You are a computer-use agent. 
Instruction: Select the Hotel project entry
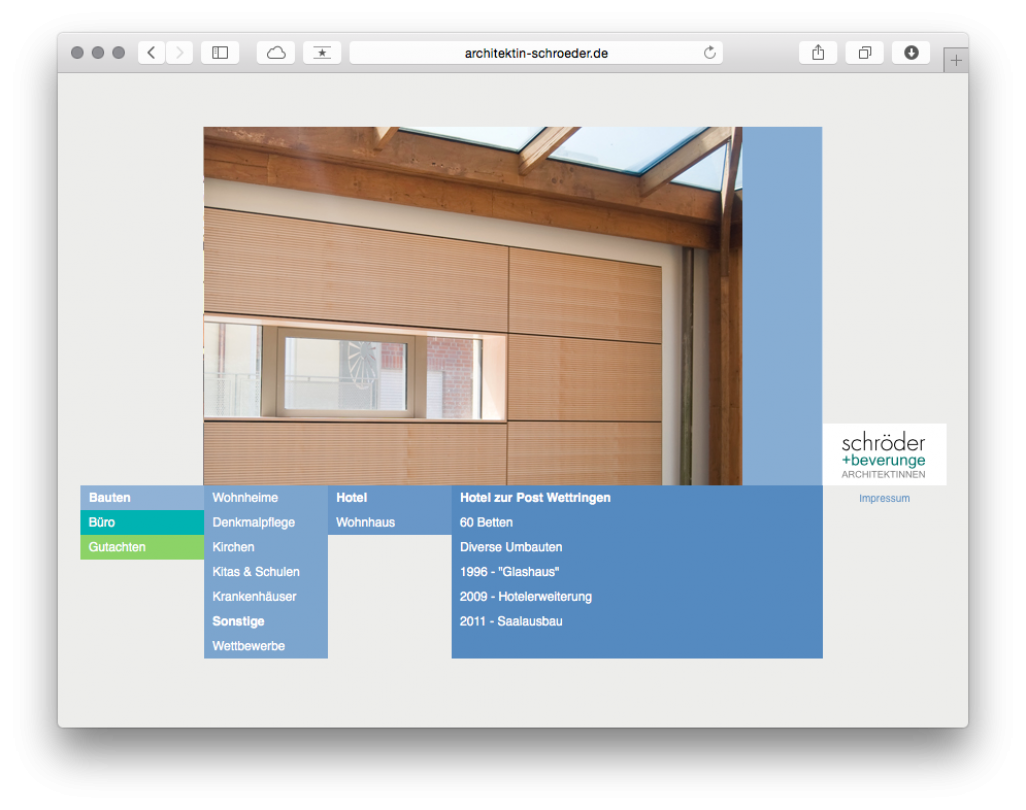click(x=389, y=497)
